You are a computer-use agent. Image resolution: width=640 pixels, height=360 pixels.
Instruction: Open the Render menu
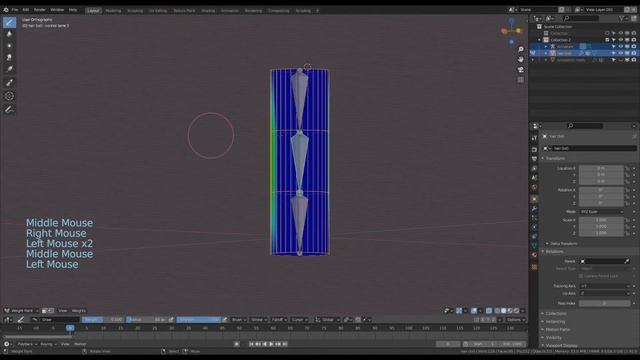40,10
